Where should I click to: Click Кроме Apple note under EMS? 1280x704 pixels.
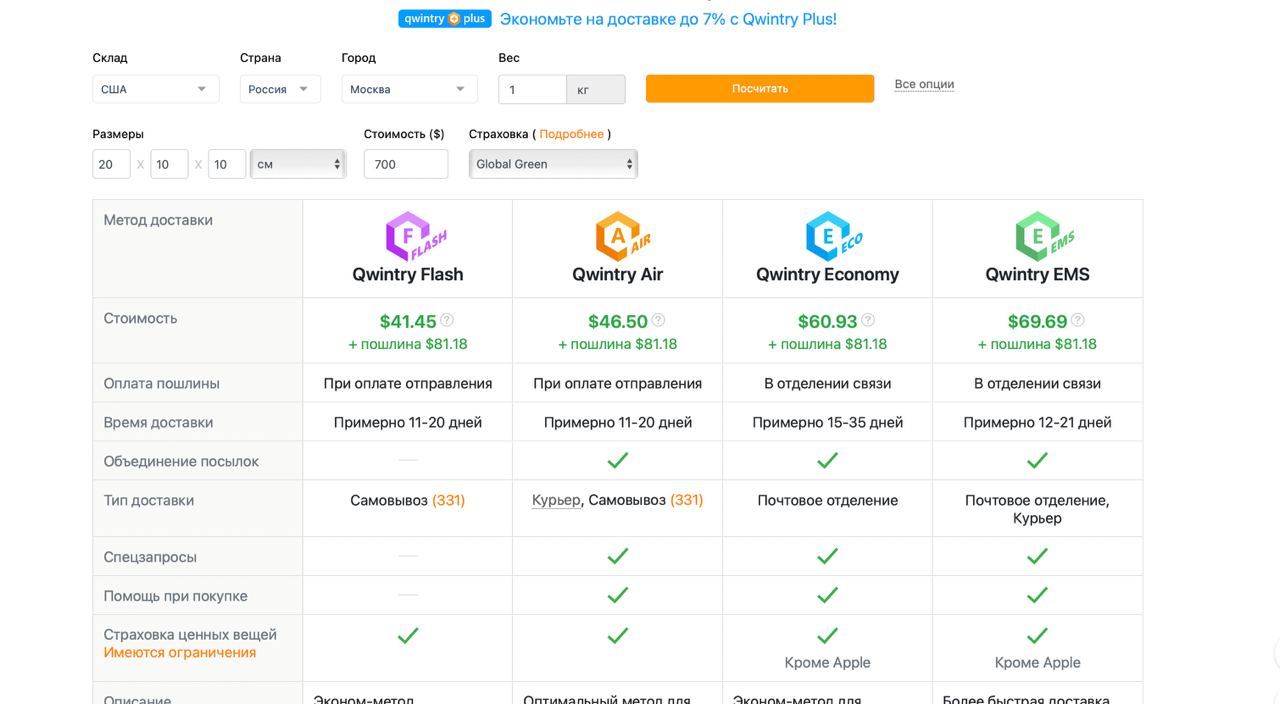[x=1037, y=662]
